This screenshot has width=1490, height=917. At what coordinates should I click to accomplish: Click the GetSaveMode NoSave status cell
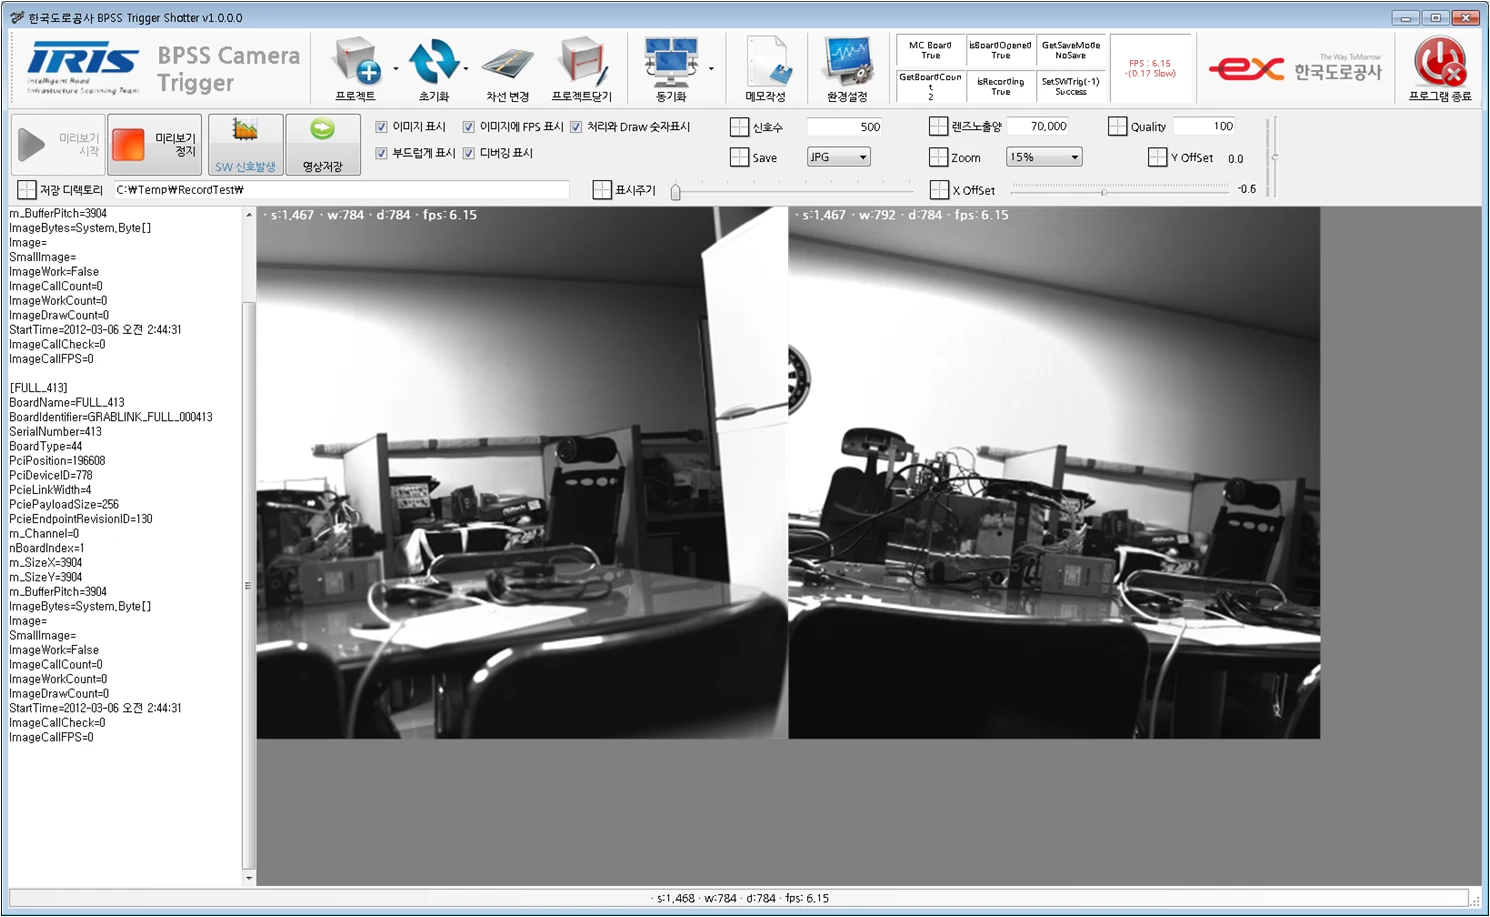click(x=1071, y=50)
